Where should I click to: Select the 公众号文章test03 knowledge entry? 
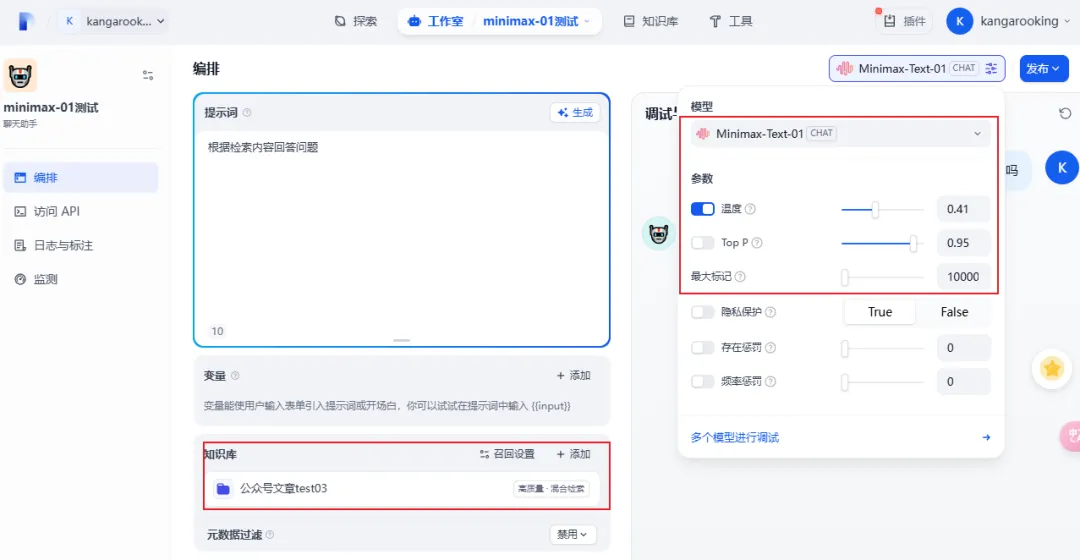(402, 488)
